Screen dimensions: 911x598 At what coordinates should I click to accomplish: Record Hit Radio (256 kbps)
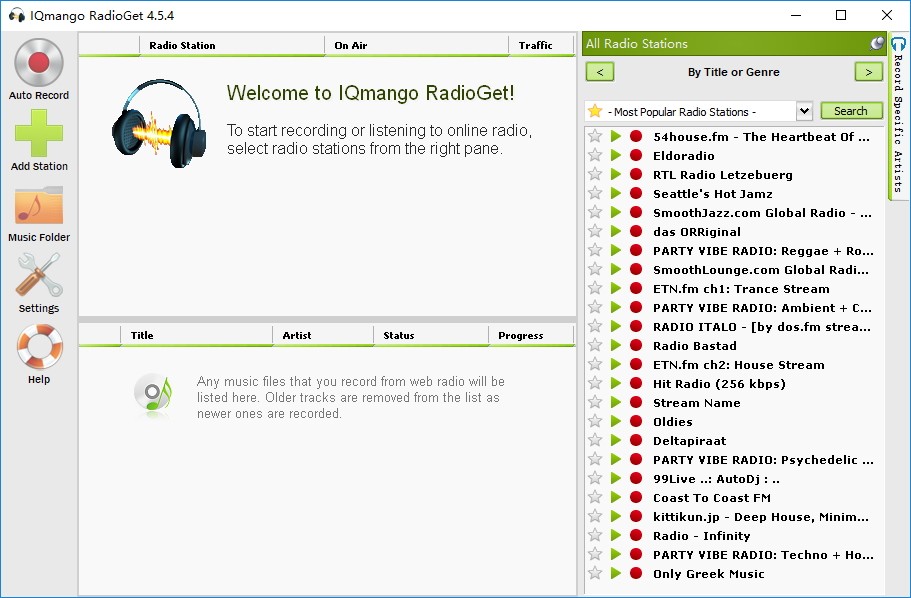636,384
